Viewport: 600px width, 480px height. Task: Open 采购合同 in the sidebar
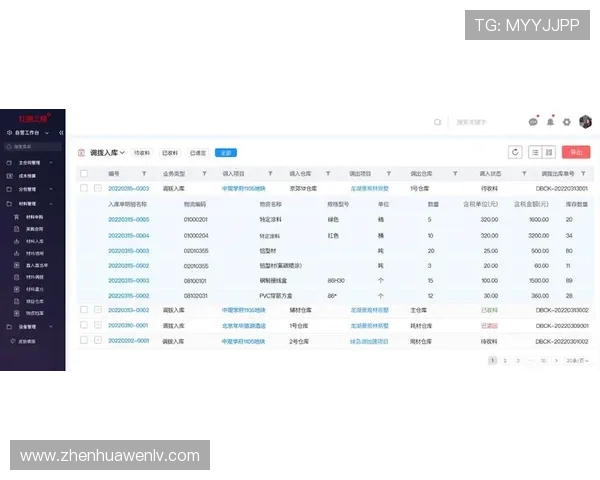tap(34, 229)
